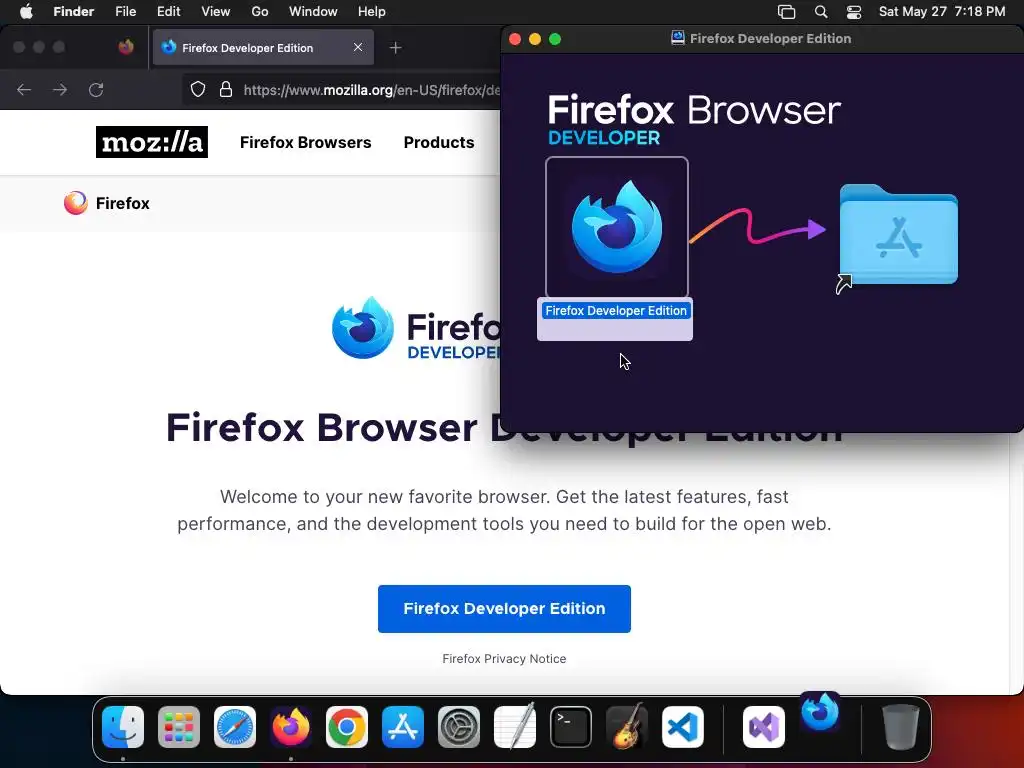This screenshot has height=768, width=1024.
Task: Open the Firefox Privacy Notice link
Action: 504,659
